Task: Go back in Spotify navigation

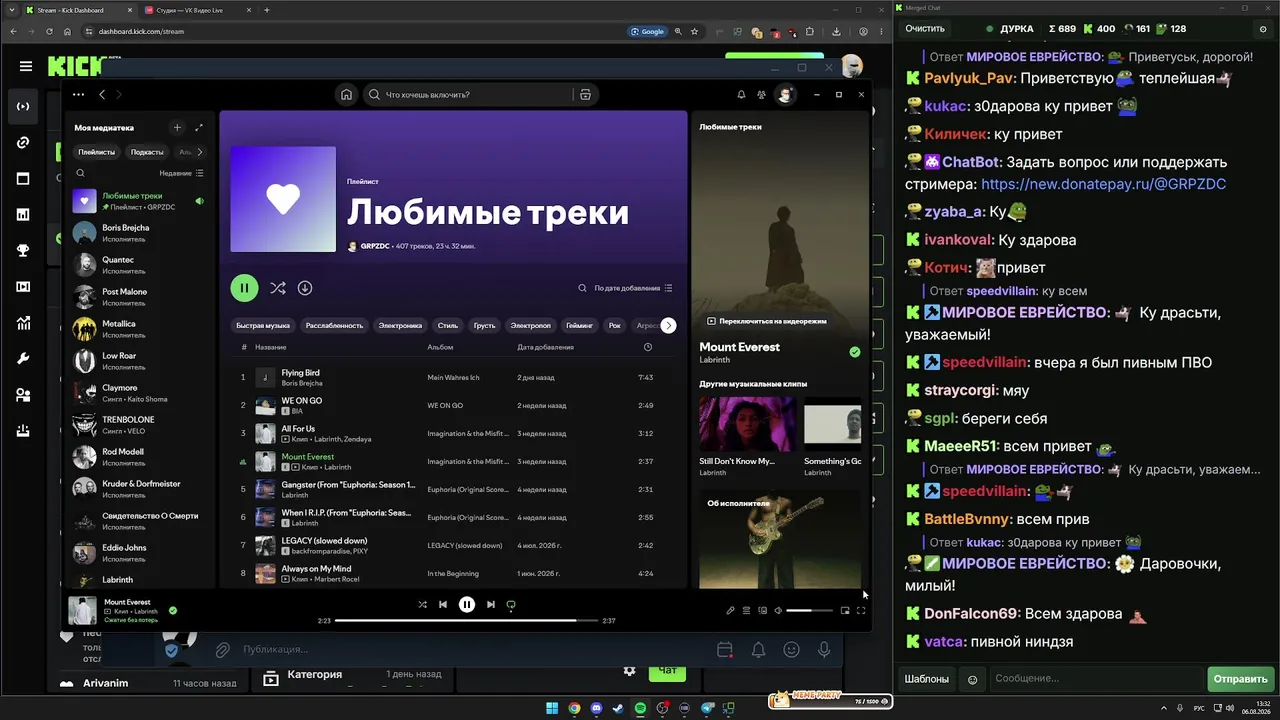Action: click(x=102, y=95)
